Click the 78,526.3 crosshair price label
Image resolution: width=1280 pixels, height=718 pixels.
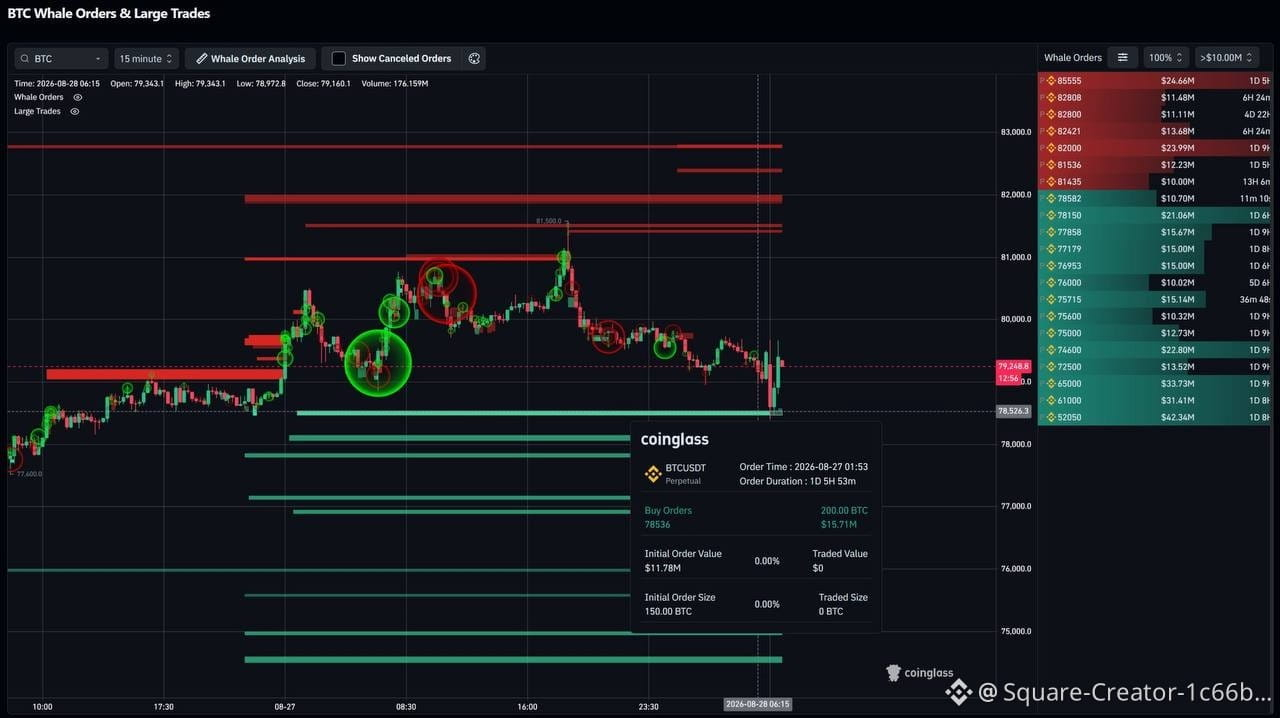(1013, 411)
